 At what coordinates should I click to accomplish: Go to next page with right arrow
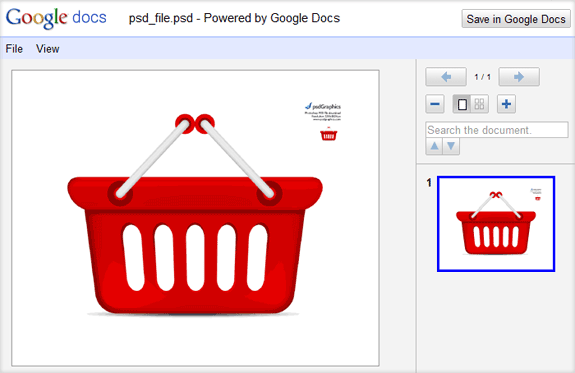tap(519, 77)
